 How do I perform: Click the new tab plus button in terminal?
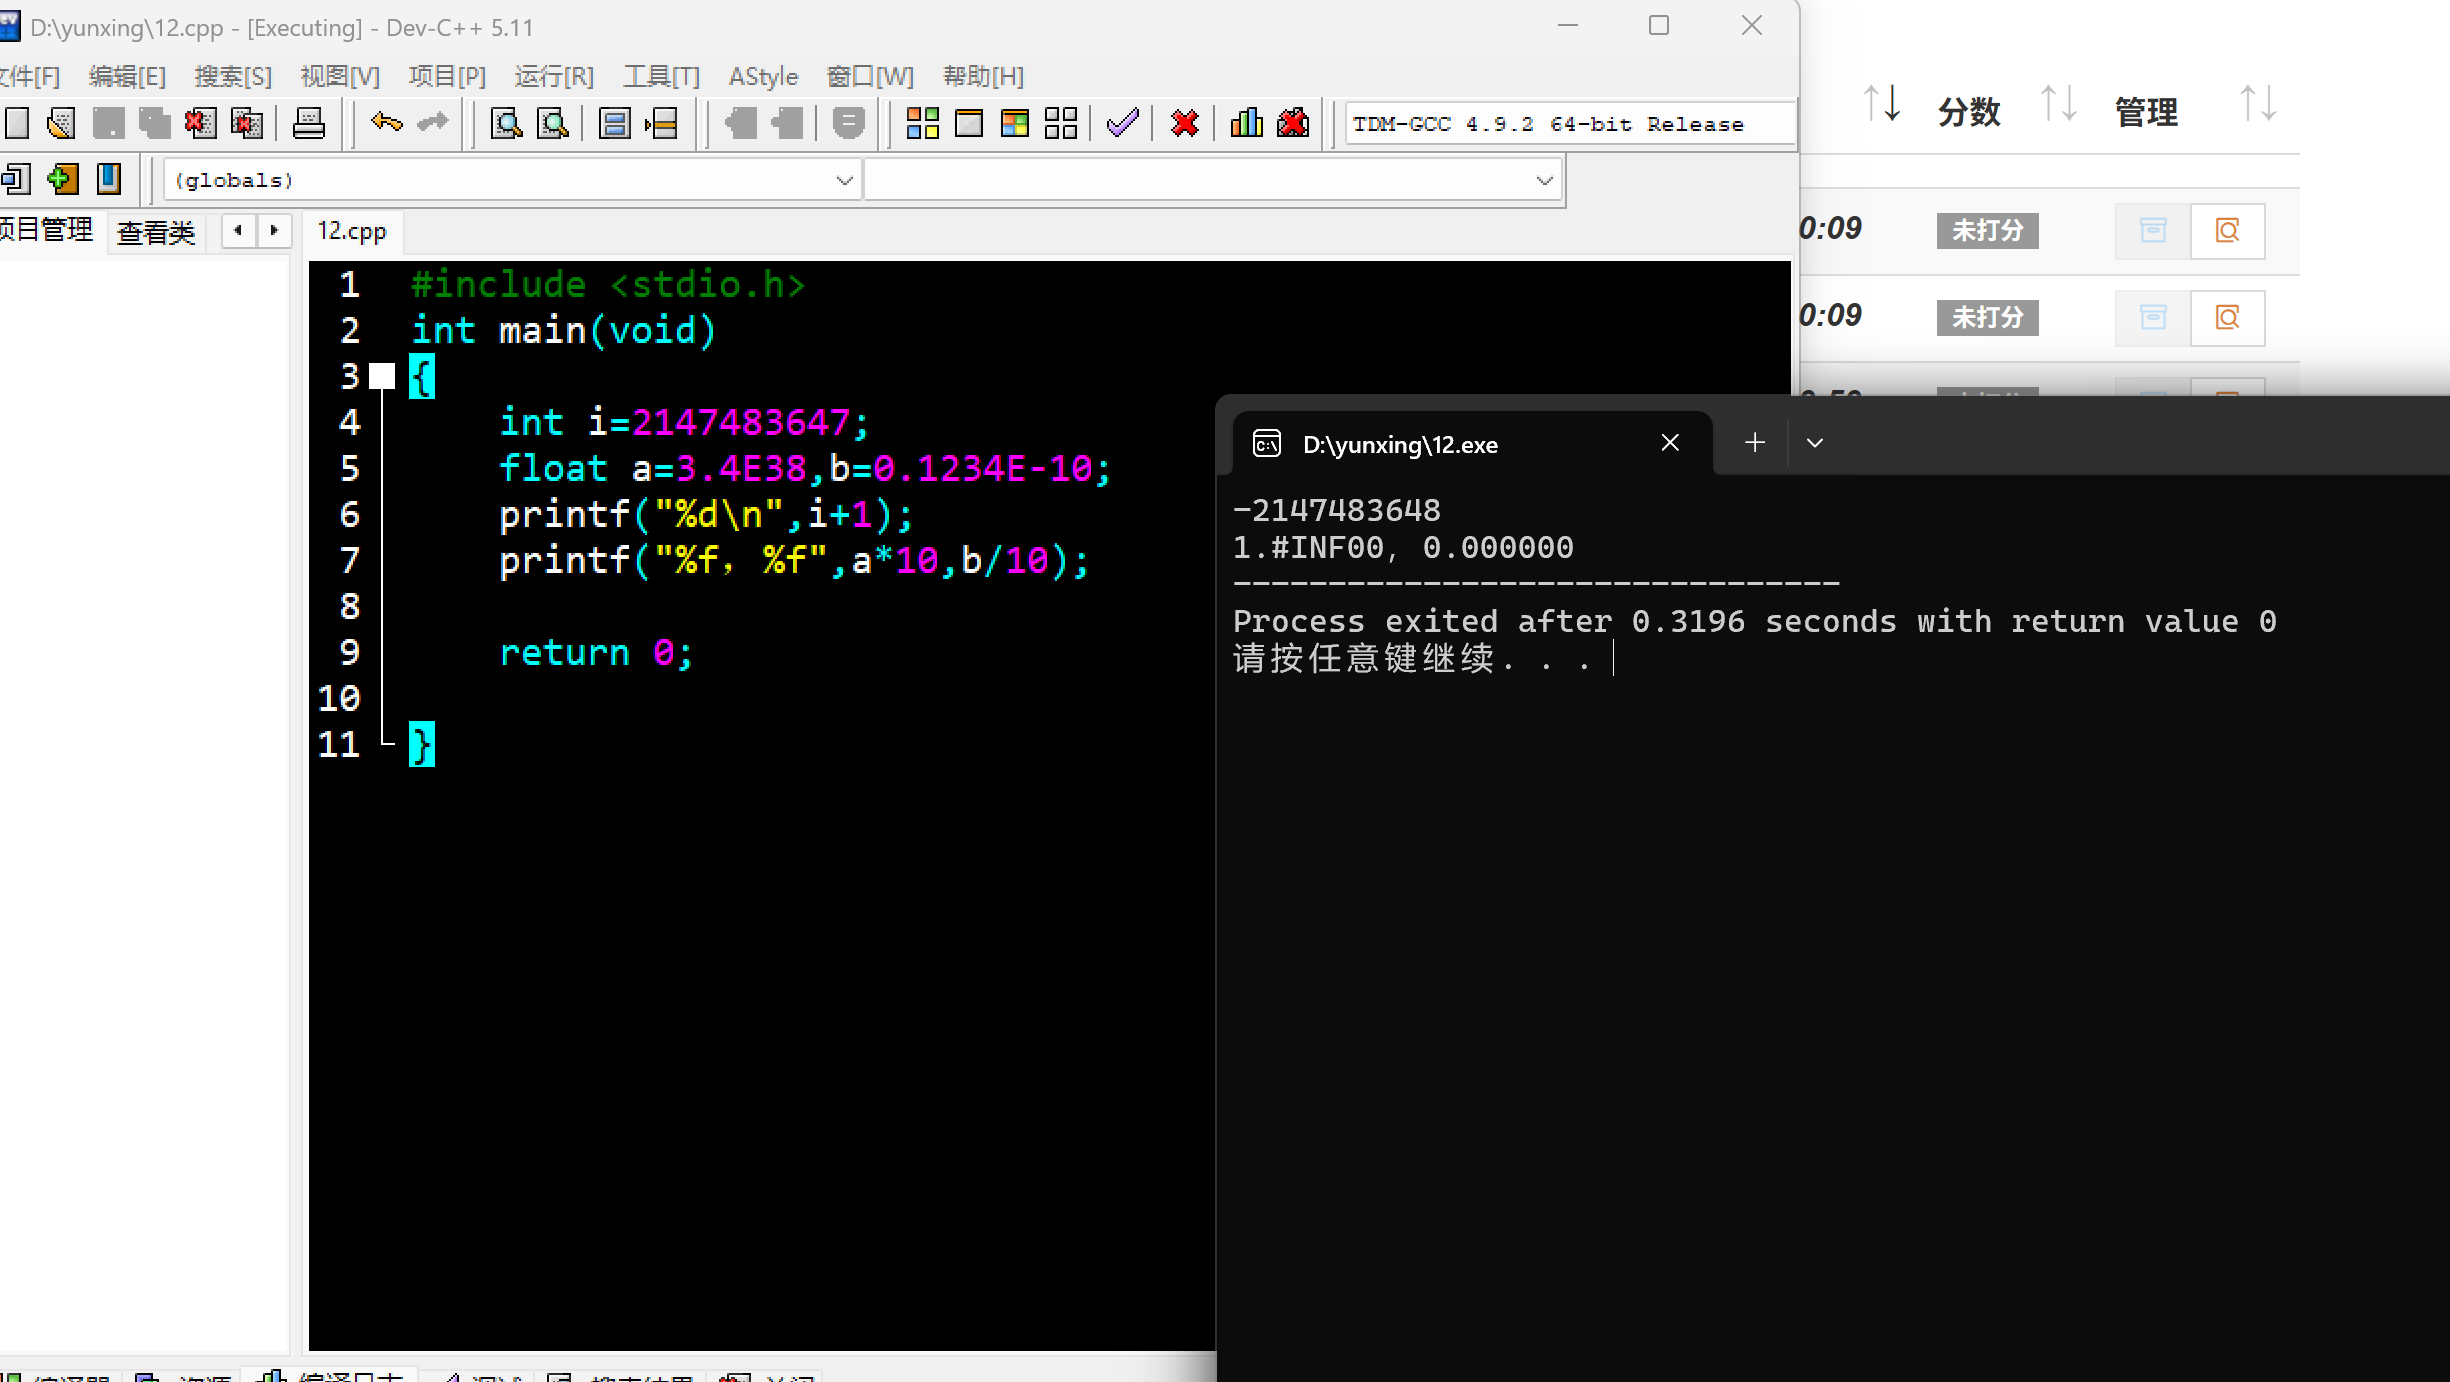1755,443
